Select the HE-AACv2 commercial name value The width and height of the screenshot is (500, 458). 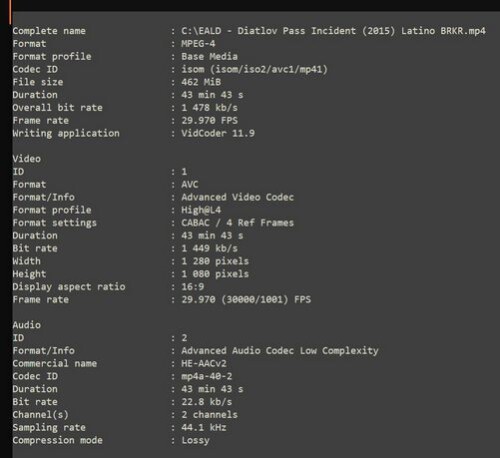[204, 363]
